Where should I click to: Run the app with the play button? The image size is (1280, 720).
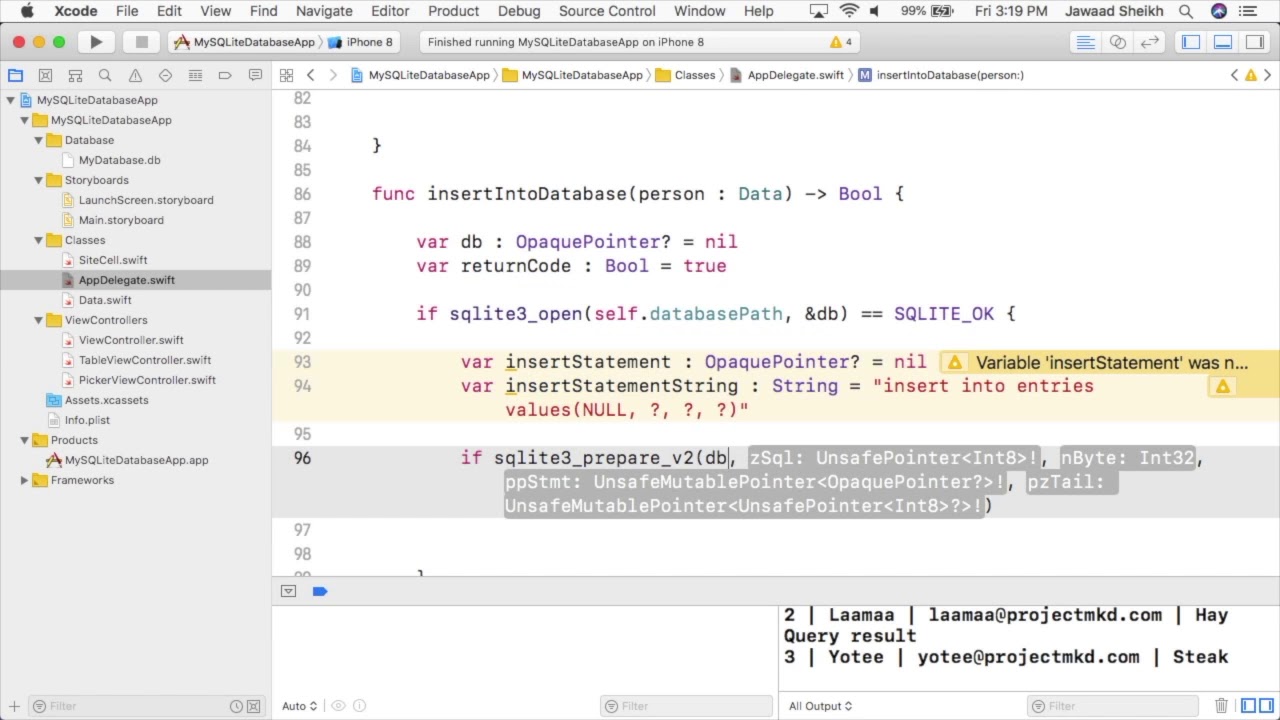(x=96, y=42)
